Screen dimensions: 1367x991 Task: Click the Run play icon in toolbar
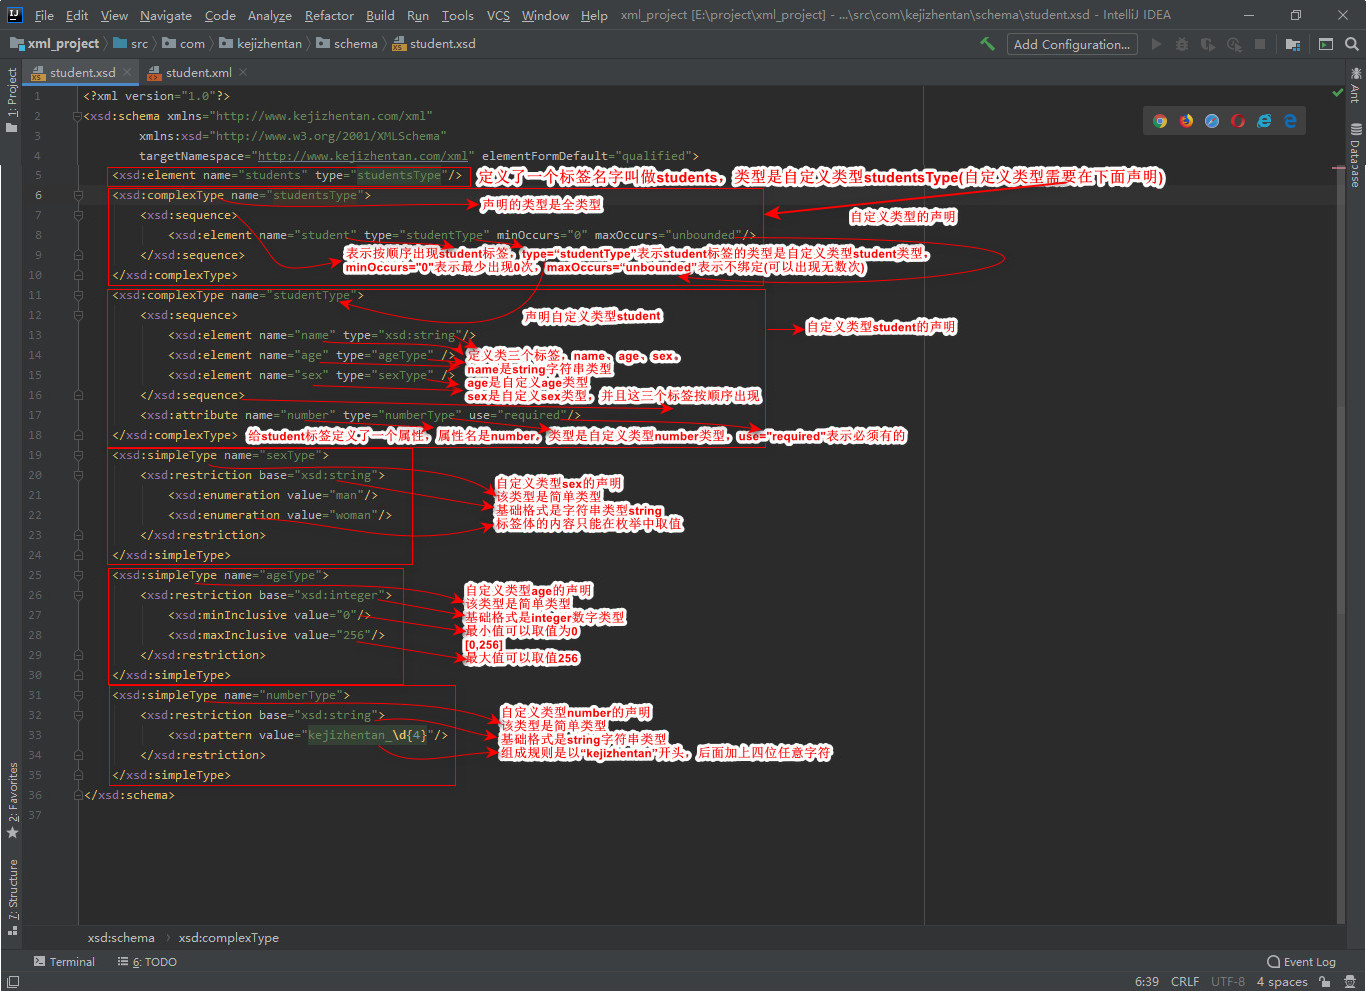[1157, 44]
